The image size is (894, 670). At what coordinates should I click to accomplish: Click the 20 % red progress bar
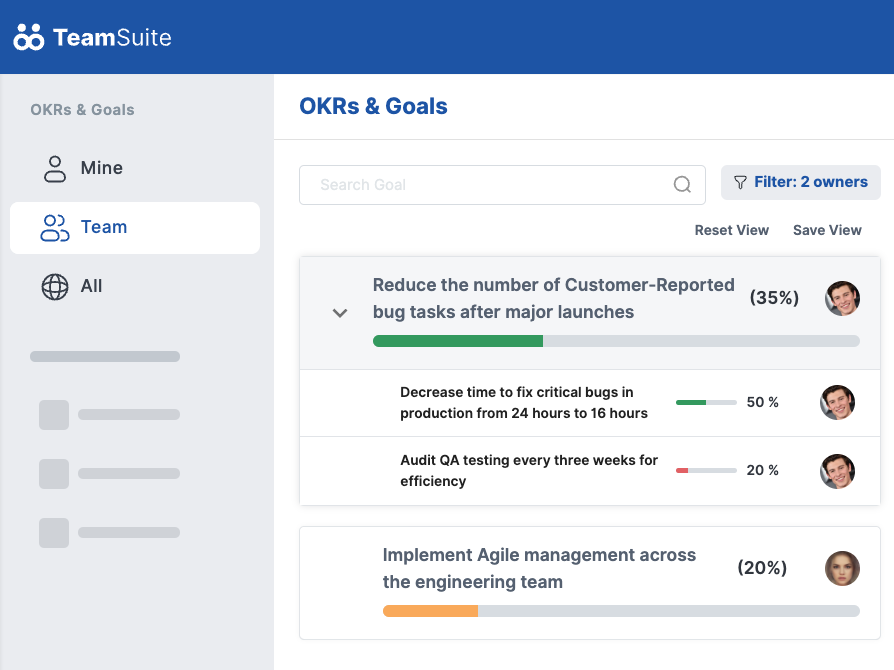pyautogui.click(x=706, y=470)
